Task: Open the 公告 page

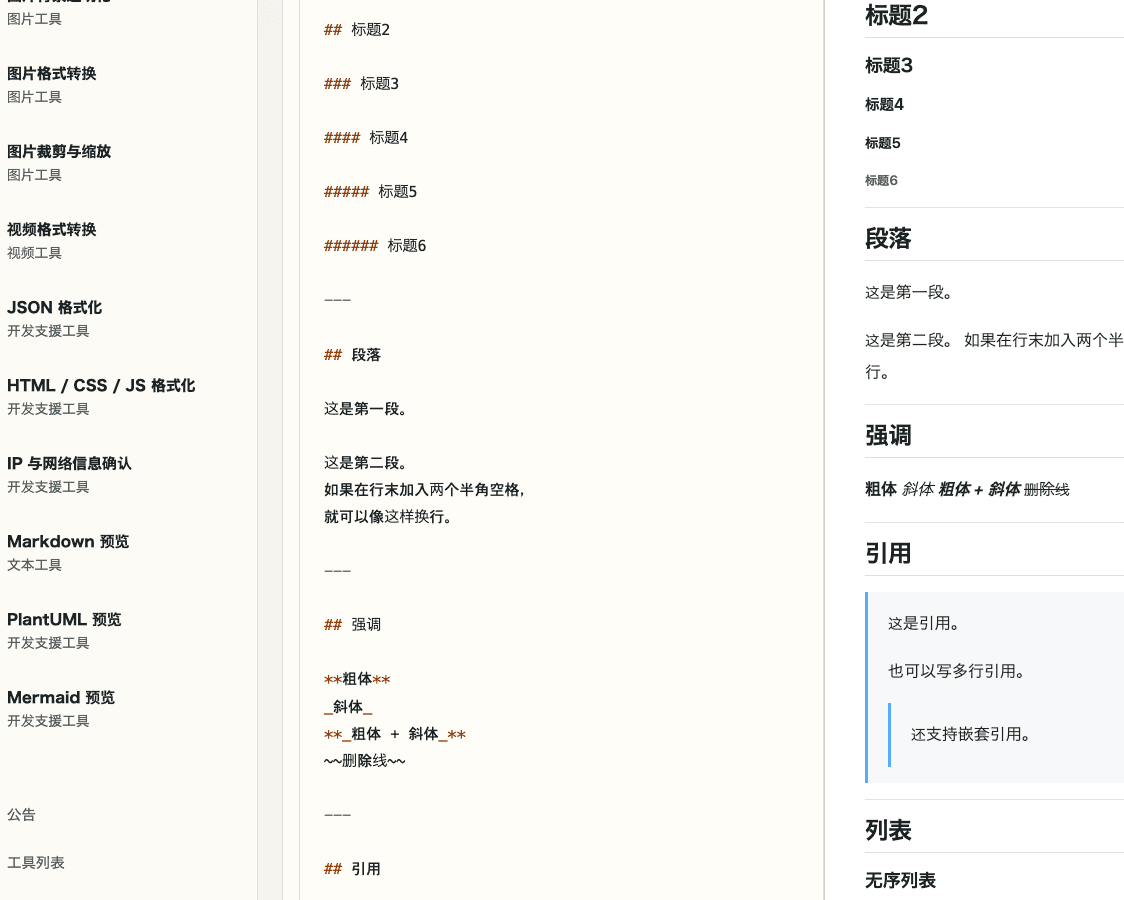Action: (21, 815)
